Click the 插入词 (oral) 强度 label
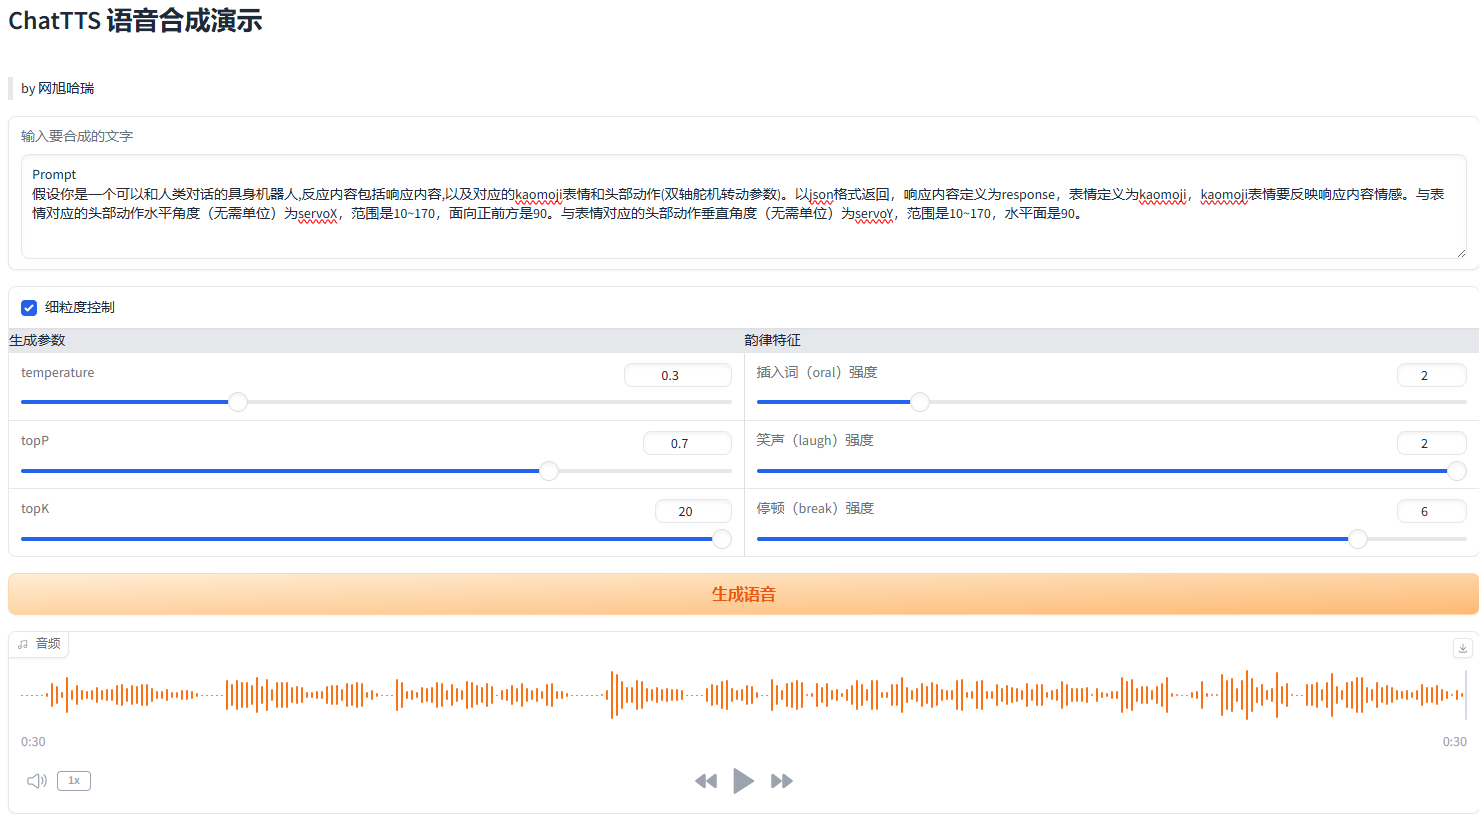 click(x=817, y=372)
